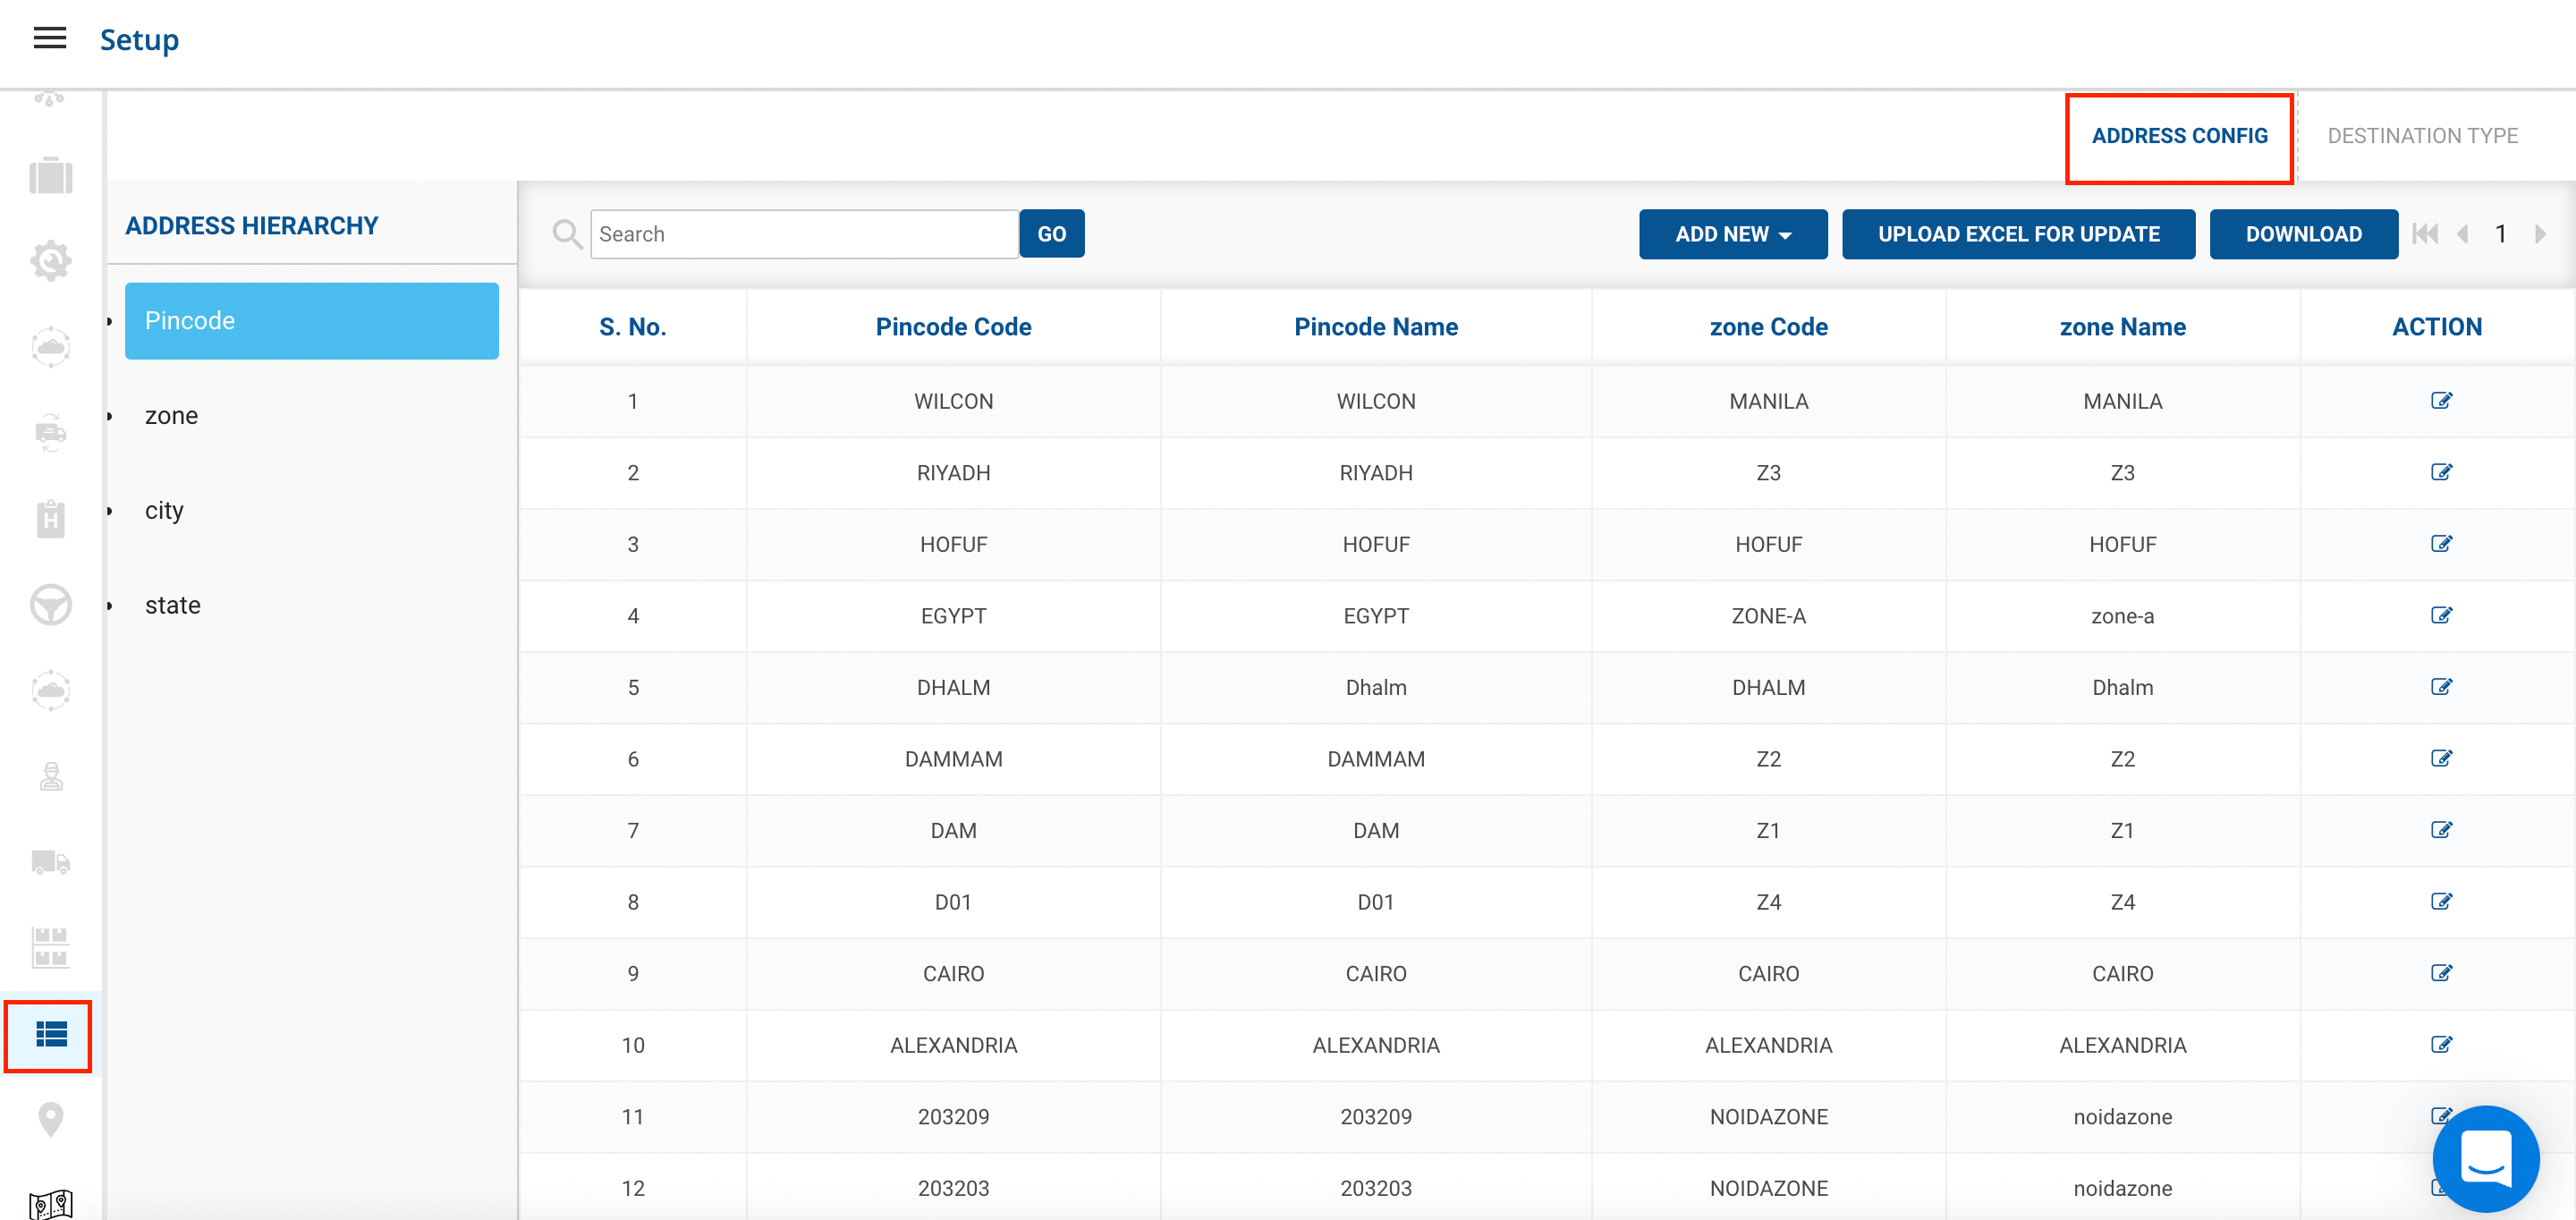Screen dimensions: 2576x1220
Task: Edit the EGYPT pincode row
Action: pos(2440,615)
